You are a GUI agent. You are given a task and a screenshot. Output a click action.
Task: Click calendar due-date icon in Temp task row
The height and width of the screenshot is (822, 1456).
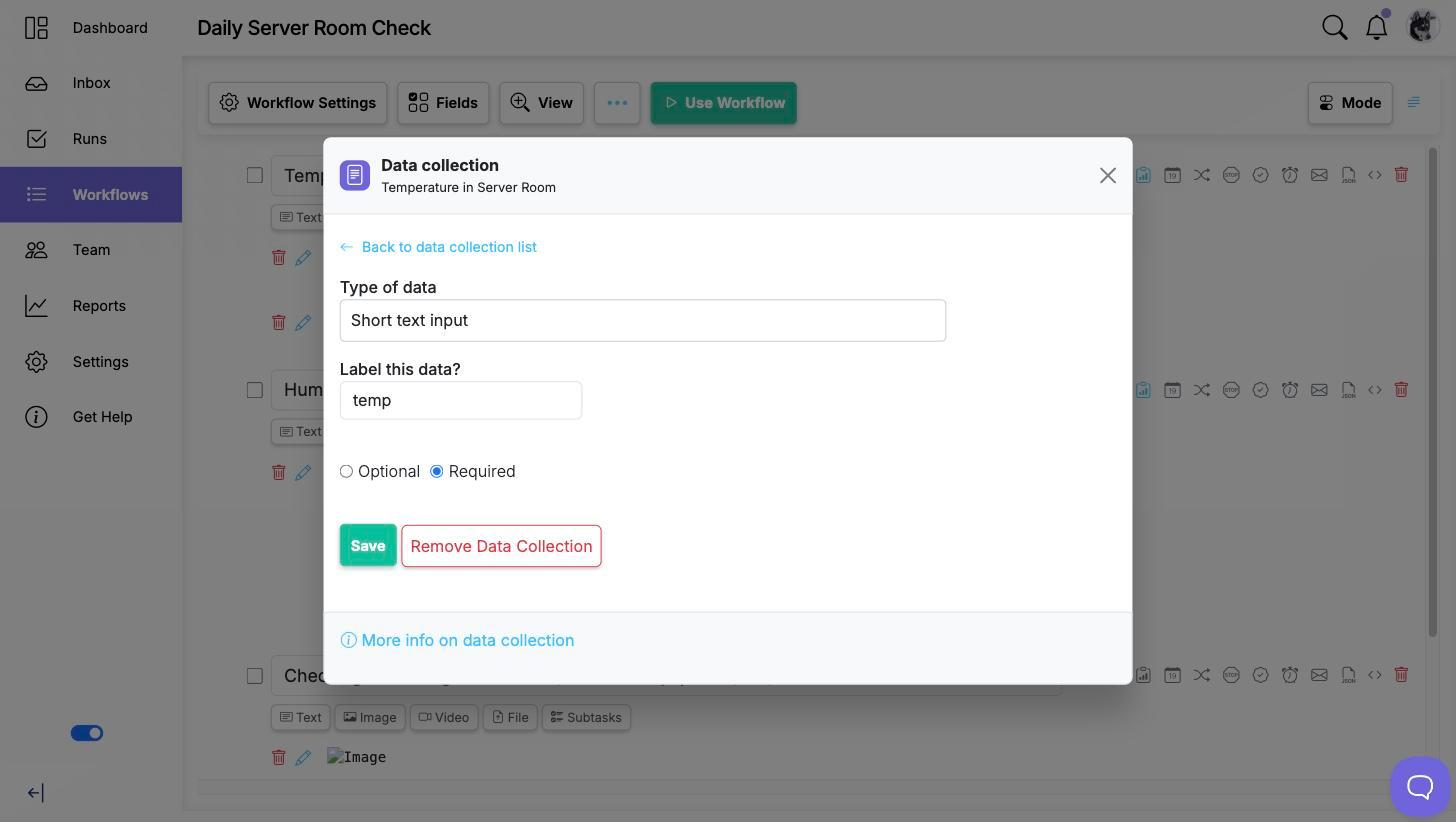1172,175
